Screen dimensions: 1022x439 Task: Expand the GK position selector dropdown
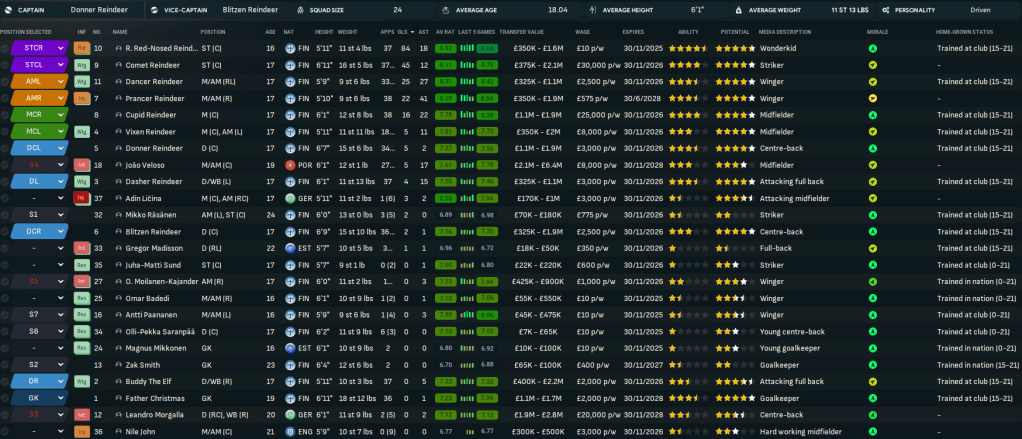coord(61,398)
